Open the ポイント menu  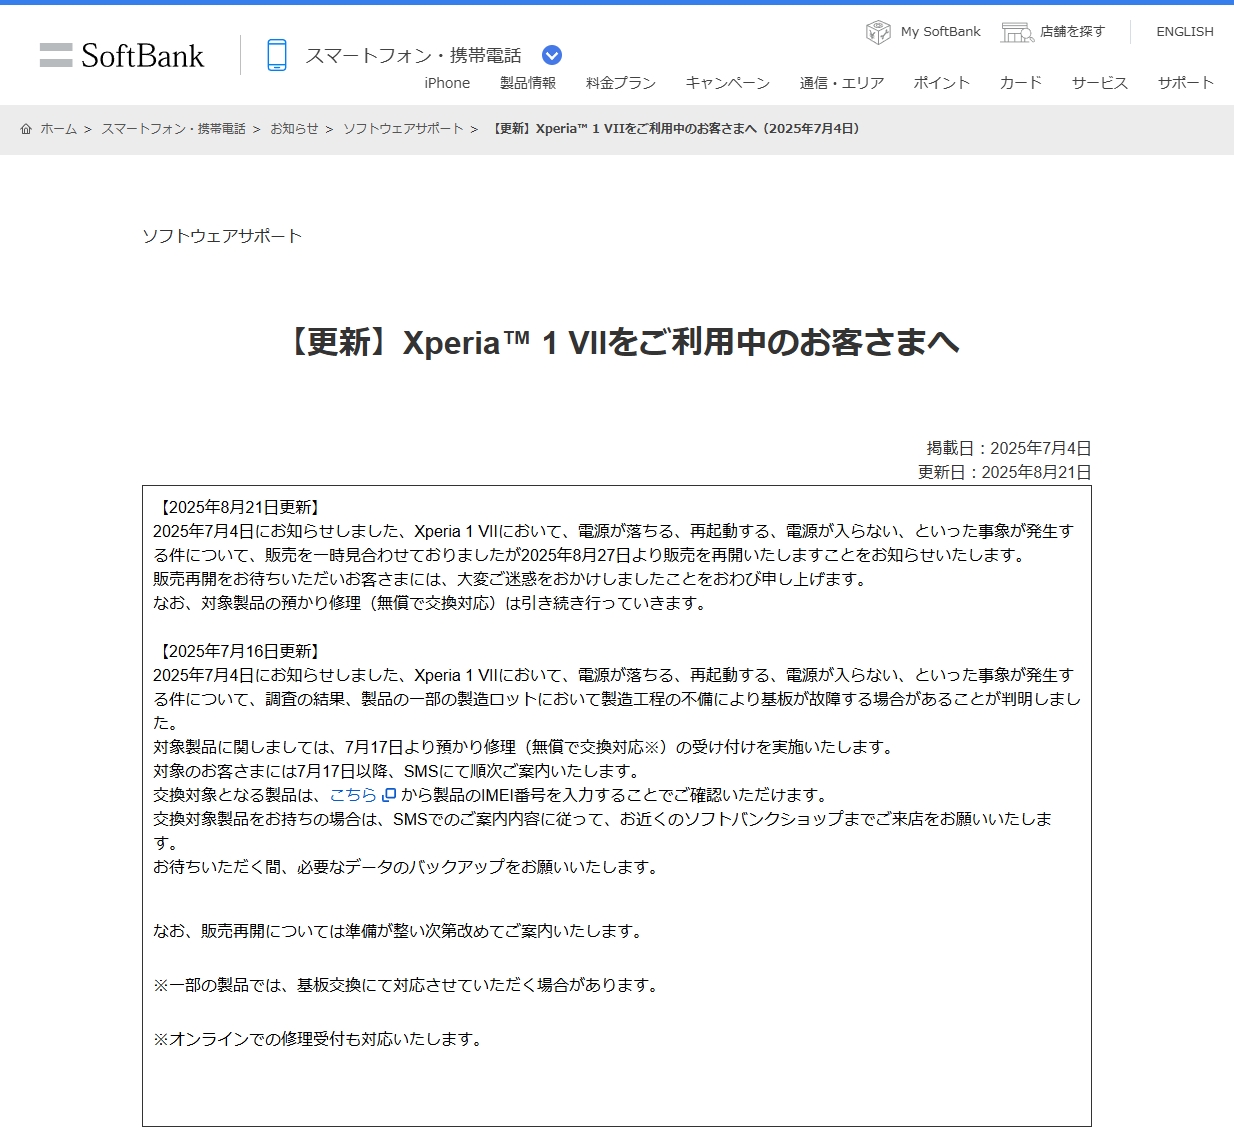(x=942, y=83)
